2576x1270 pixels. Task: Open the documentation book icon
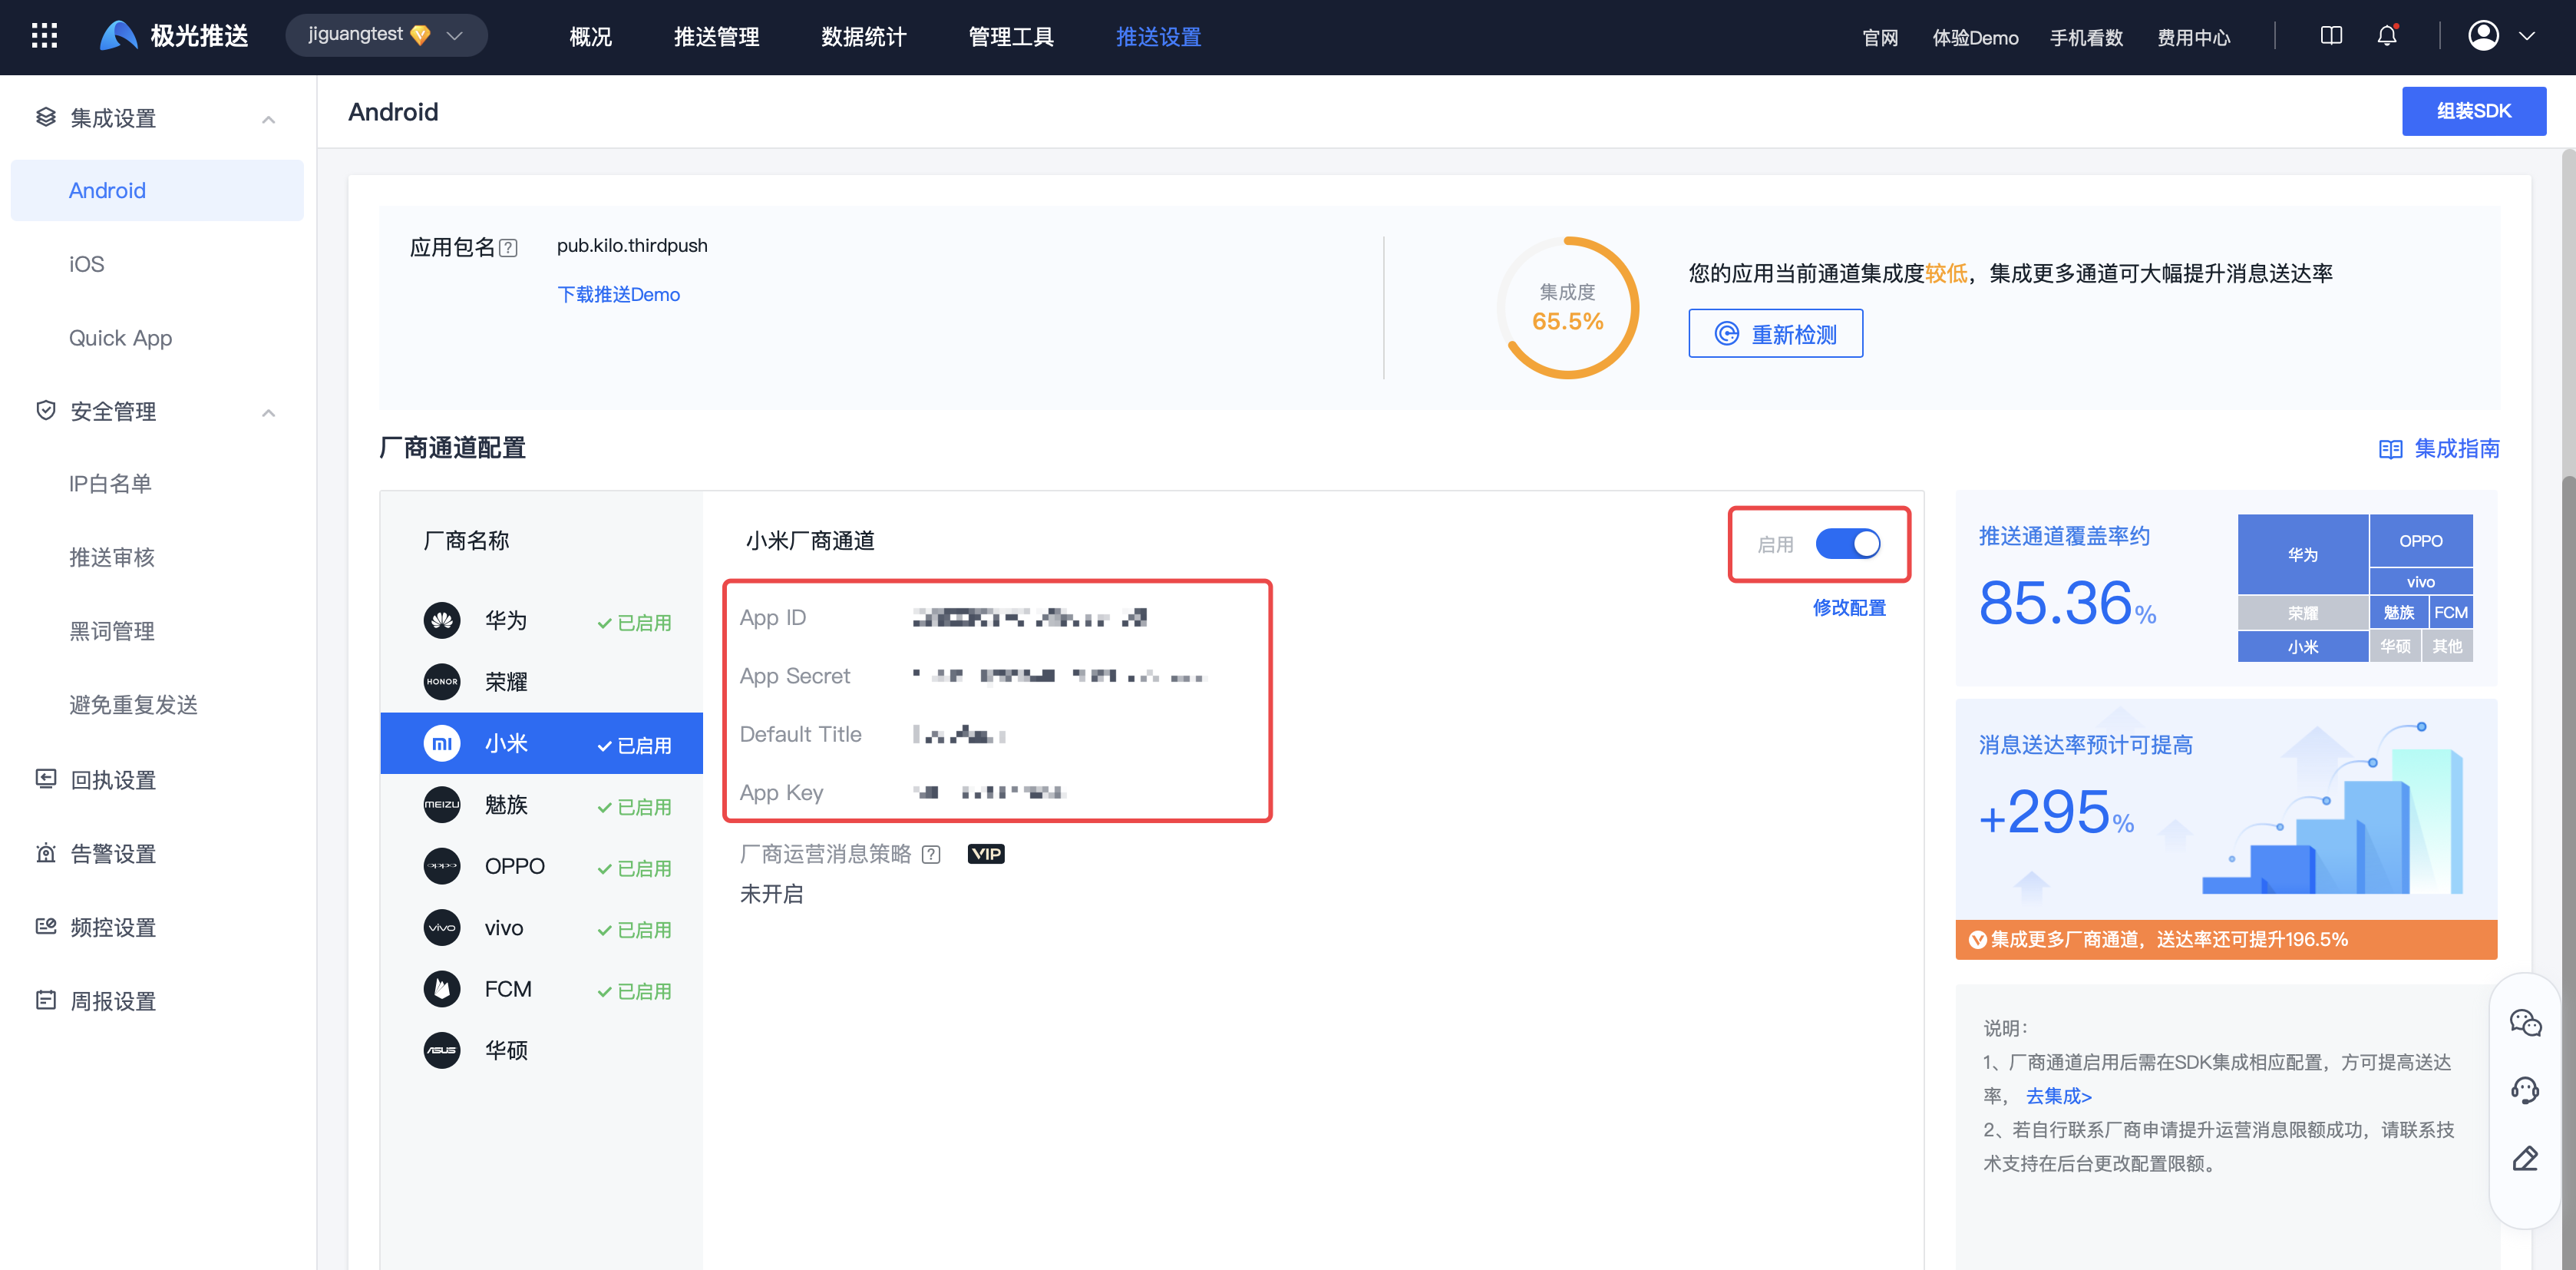pyautogui.click(x=2331, y=36)
